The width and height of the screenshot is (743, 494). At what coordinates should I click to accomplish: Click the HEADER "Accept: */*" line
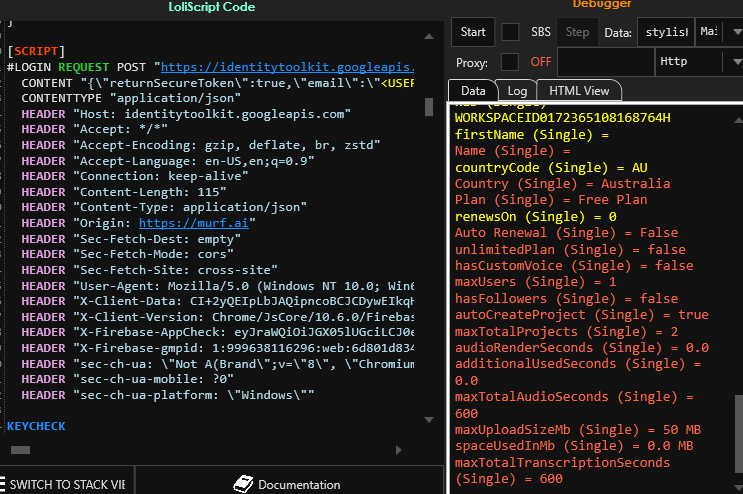point(94,129)
